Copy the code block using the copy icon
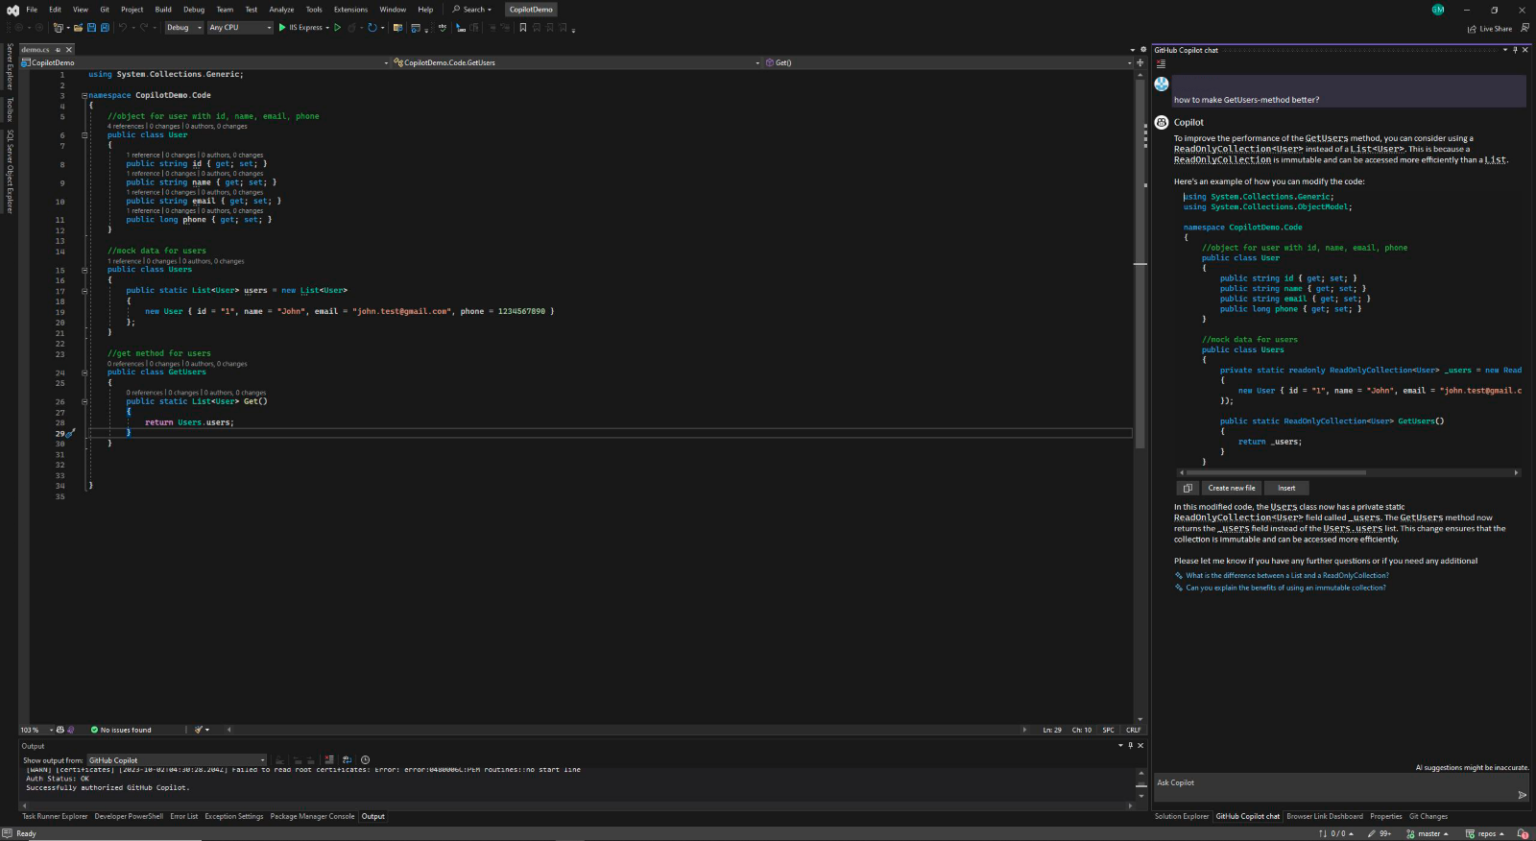1536x841 pixels. coord(1188,488)
